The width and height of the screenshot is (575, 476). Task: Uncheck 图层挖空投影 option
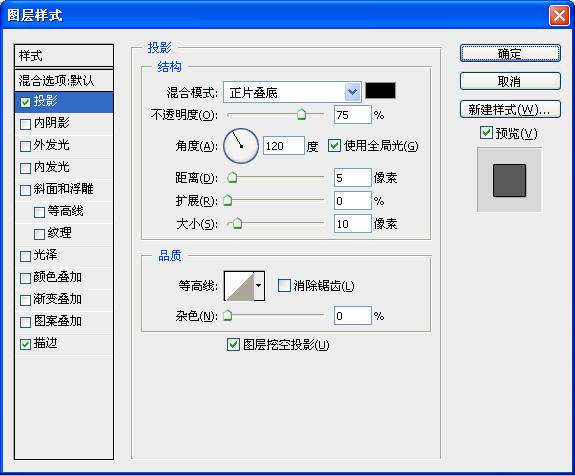[x=234, y=345]
